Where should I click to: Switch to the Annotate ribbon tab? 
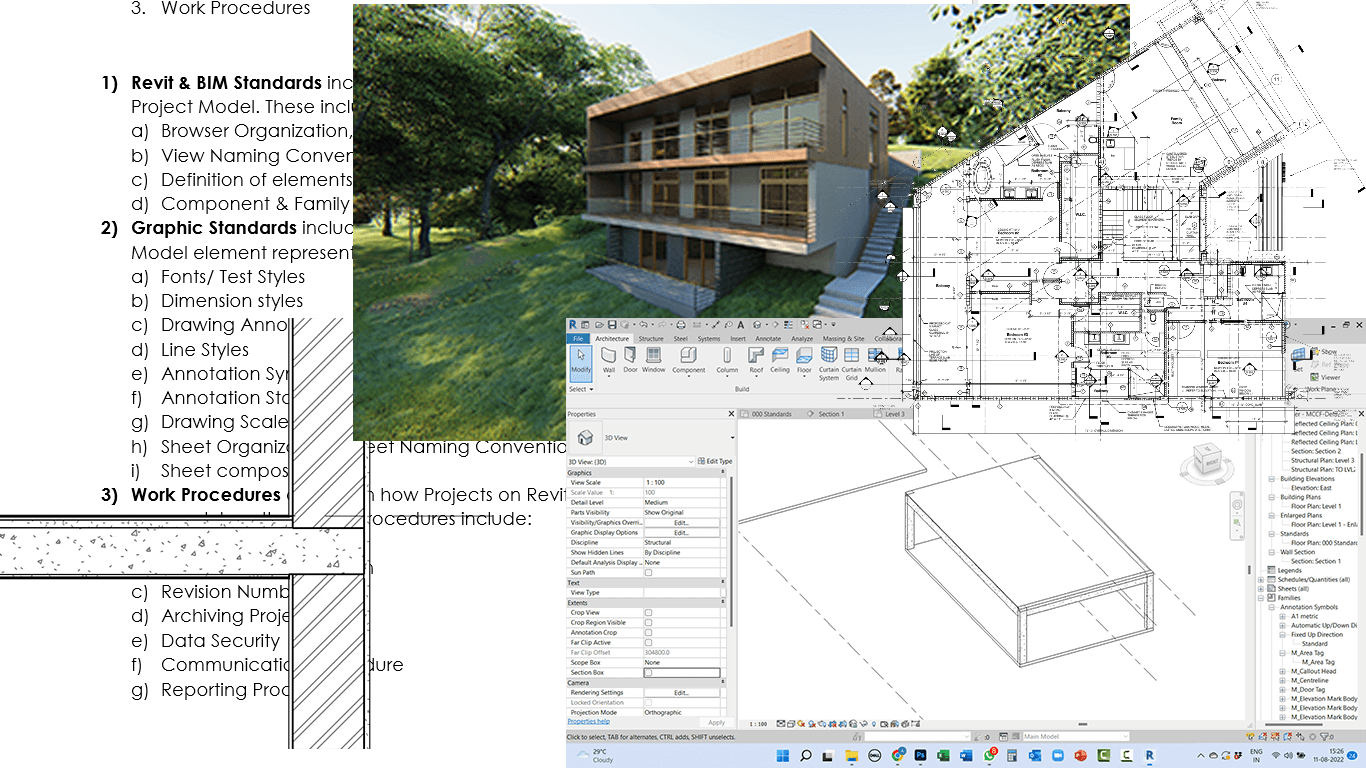tap(768, 339)
